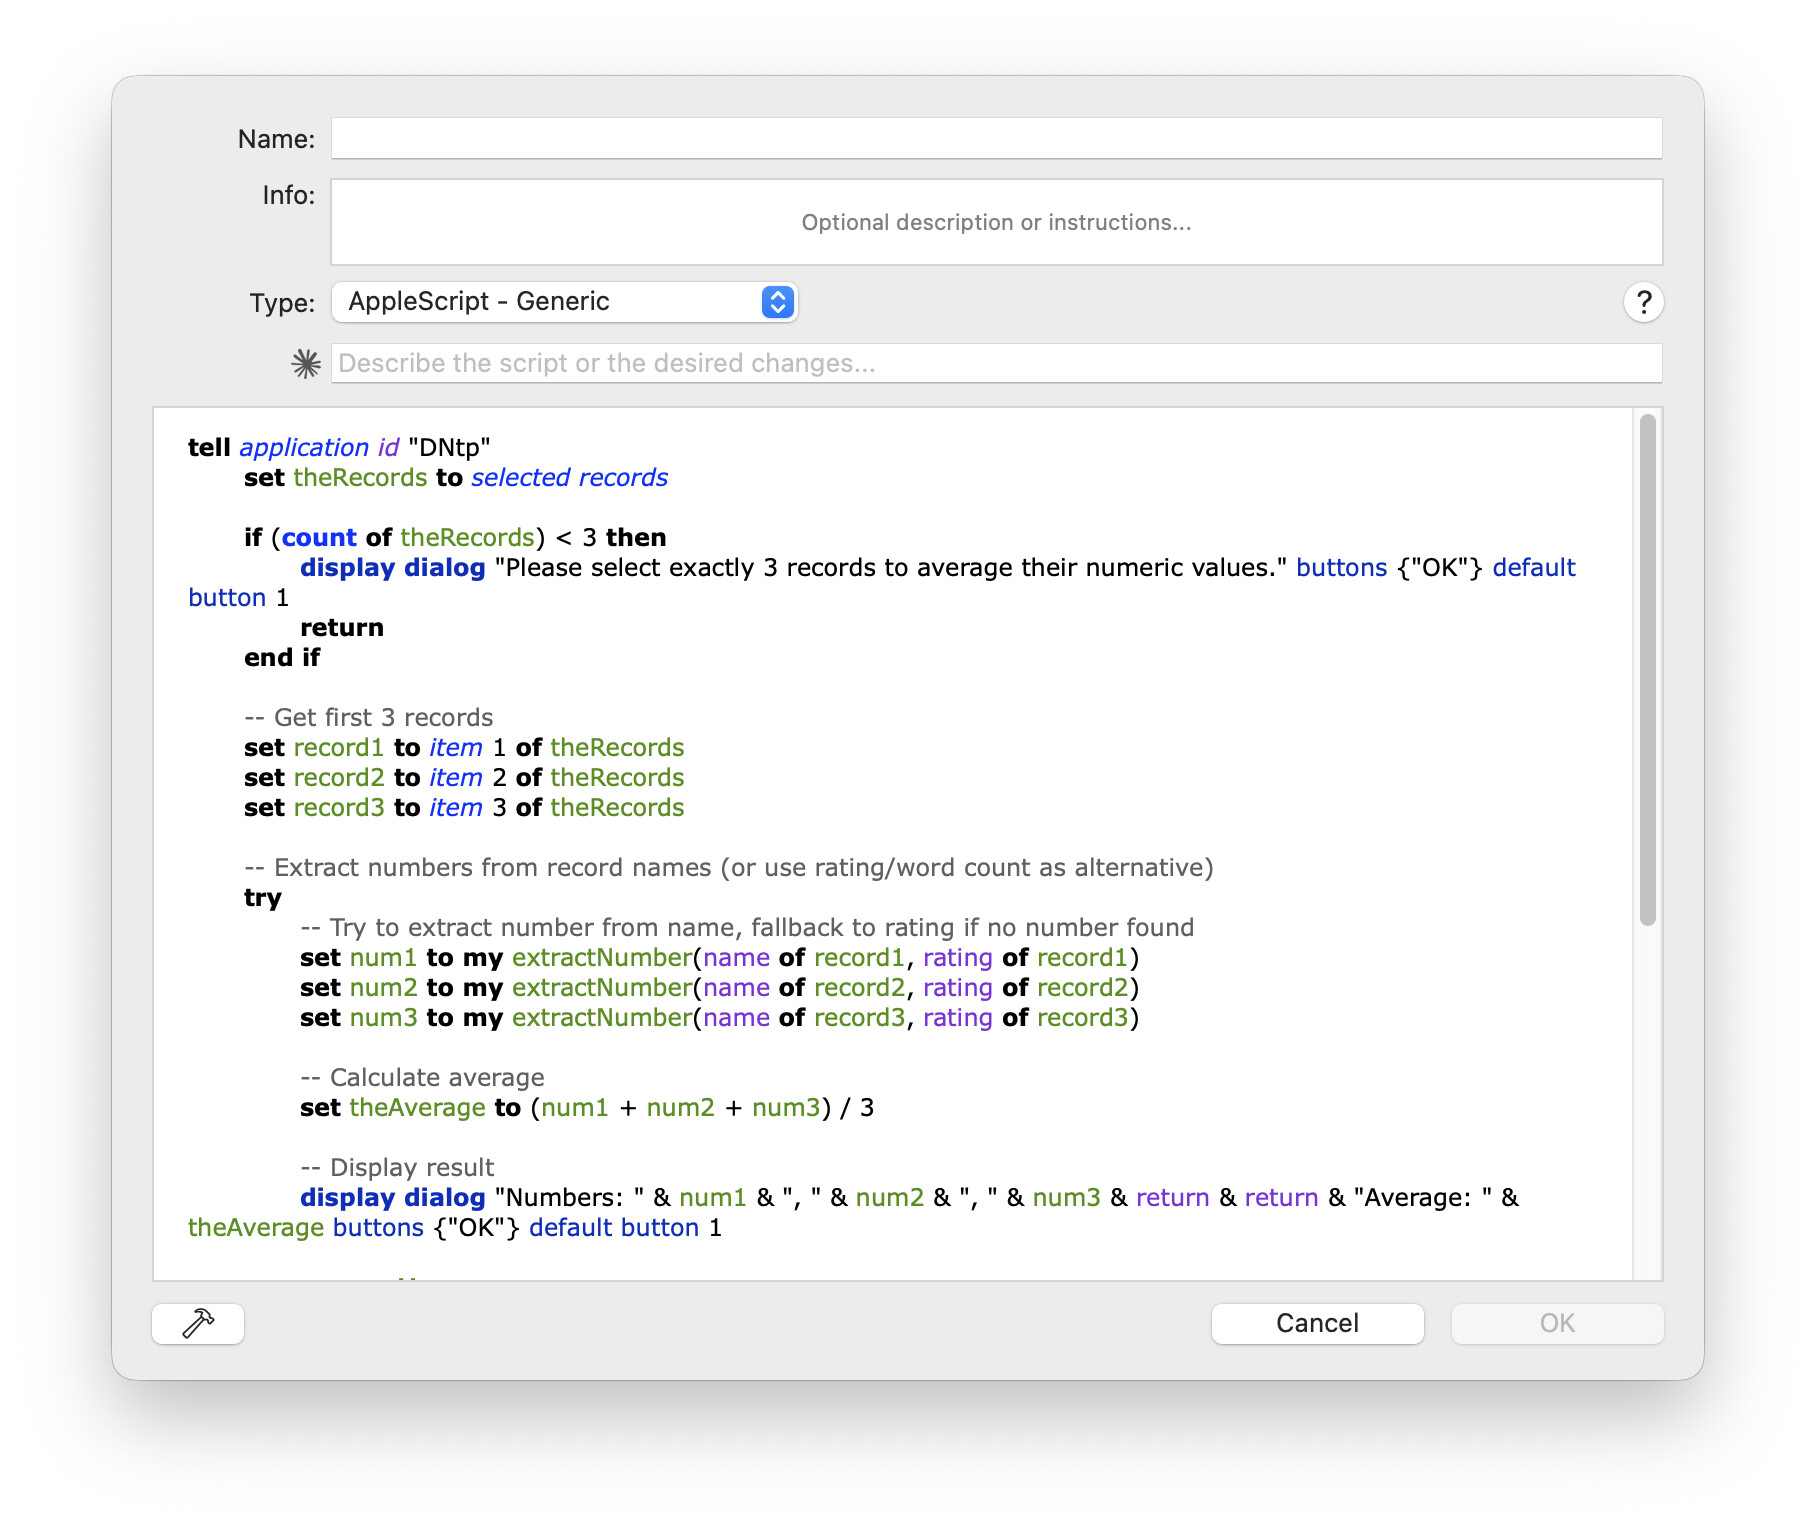1816x1528 pixels.
Task: Click the 'try' keyword in script
Action: coord(263,898)
